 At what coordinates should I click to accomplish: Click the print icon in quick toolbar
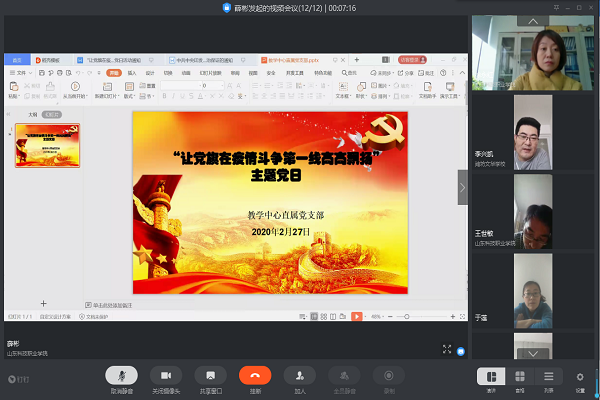(x=60, y=73)
